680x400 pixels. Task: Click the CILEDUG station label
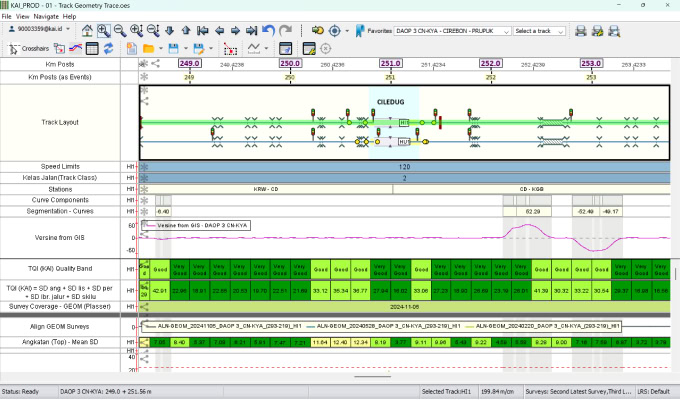point(390,102)
